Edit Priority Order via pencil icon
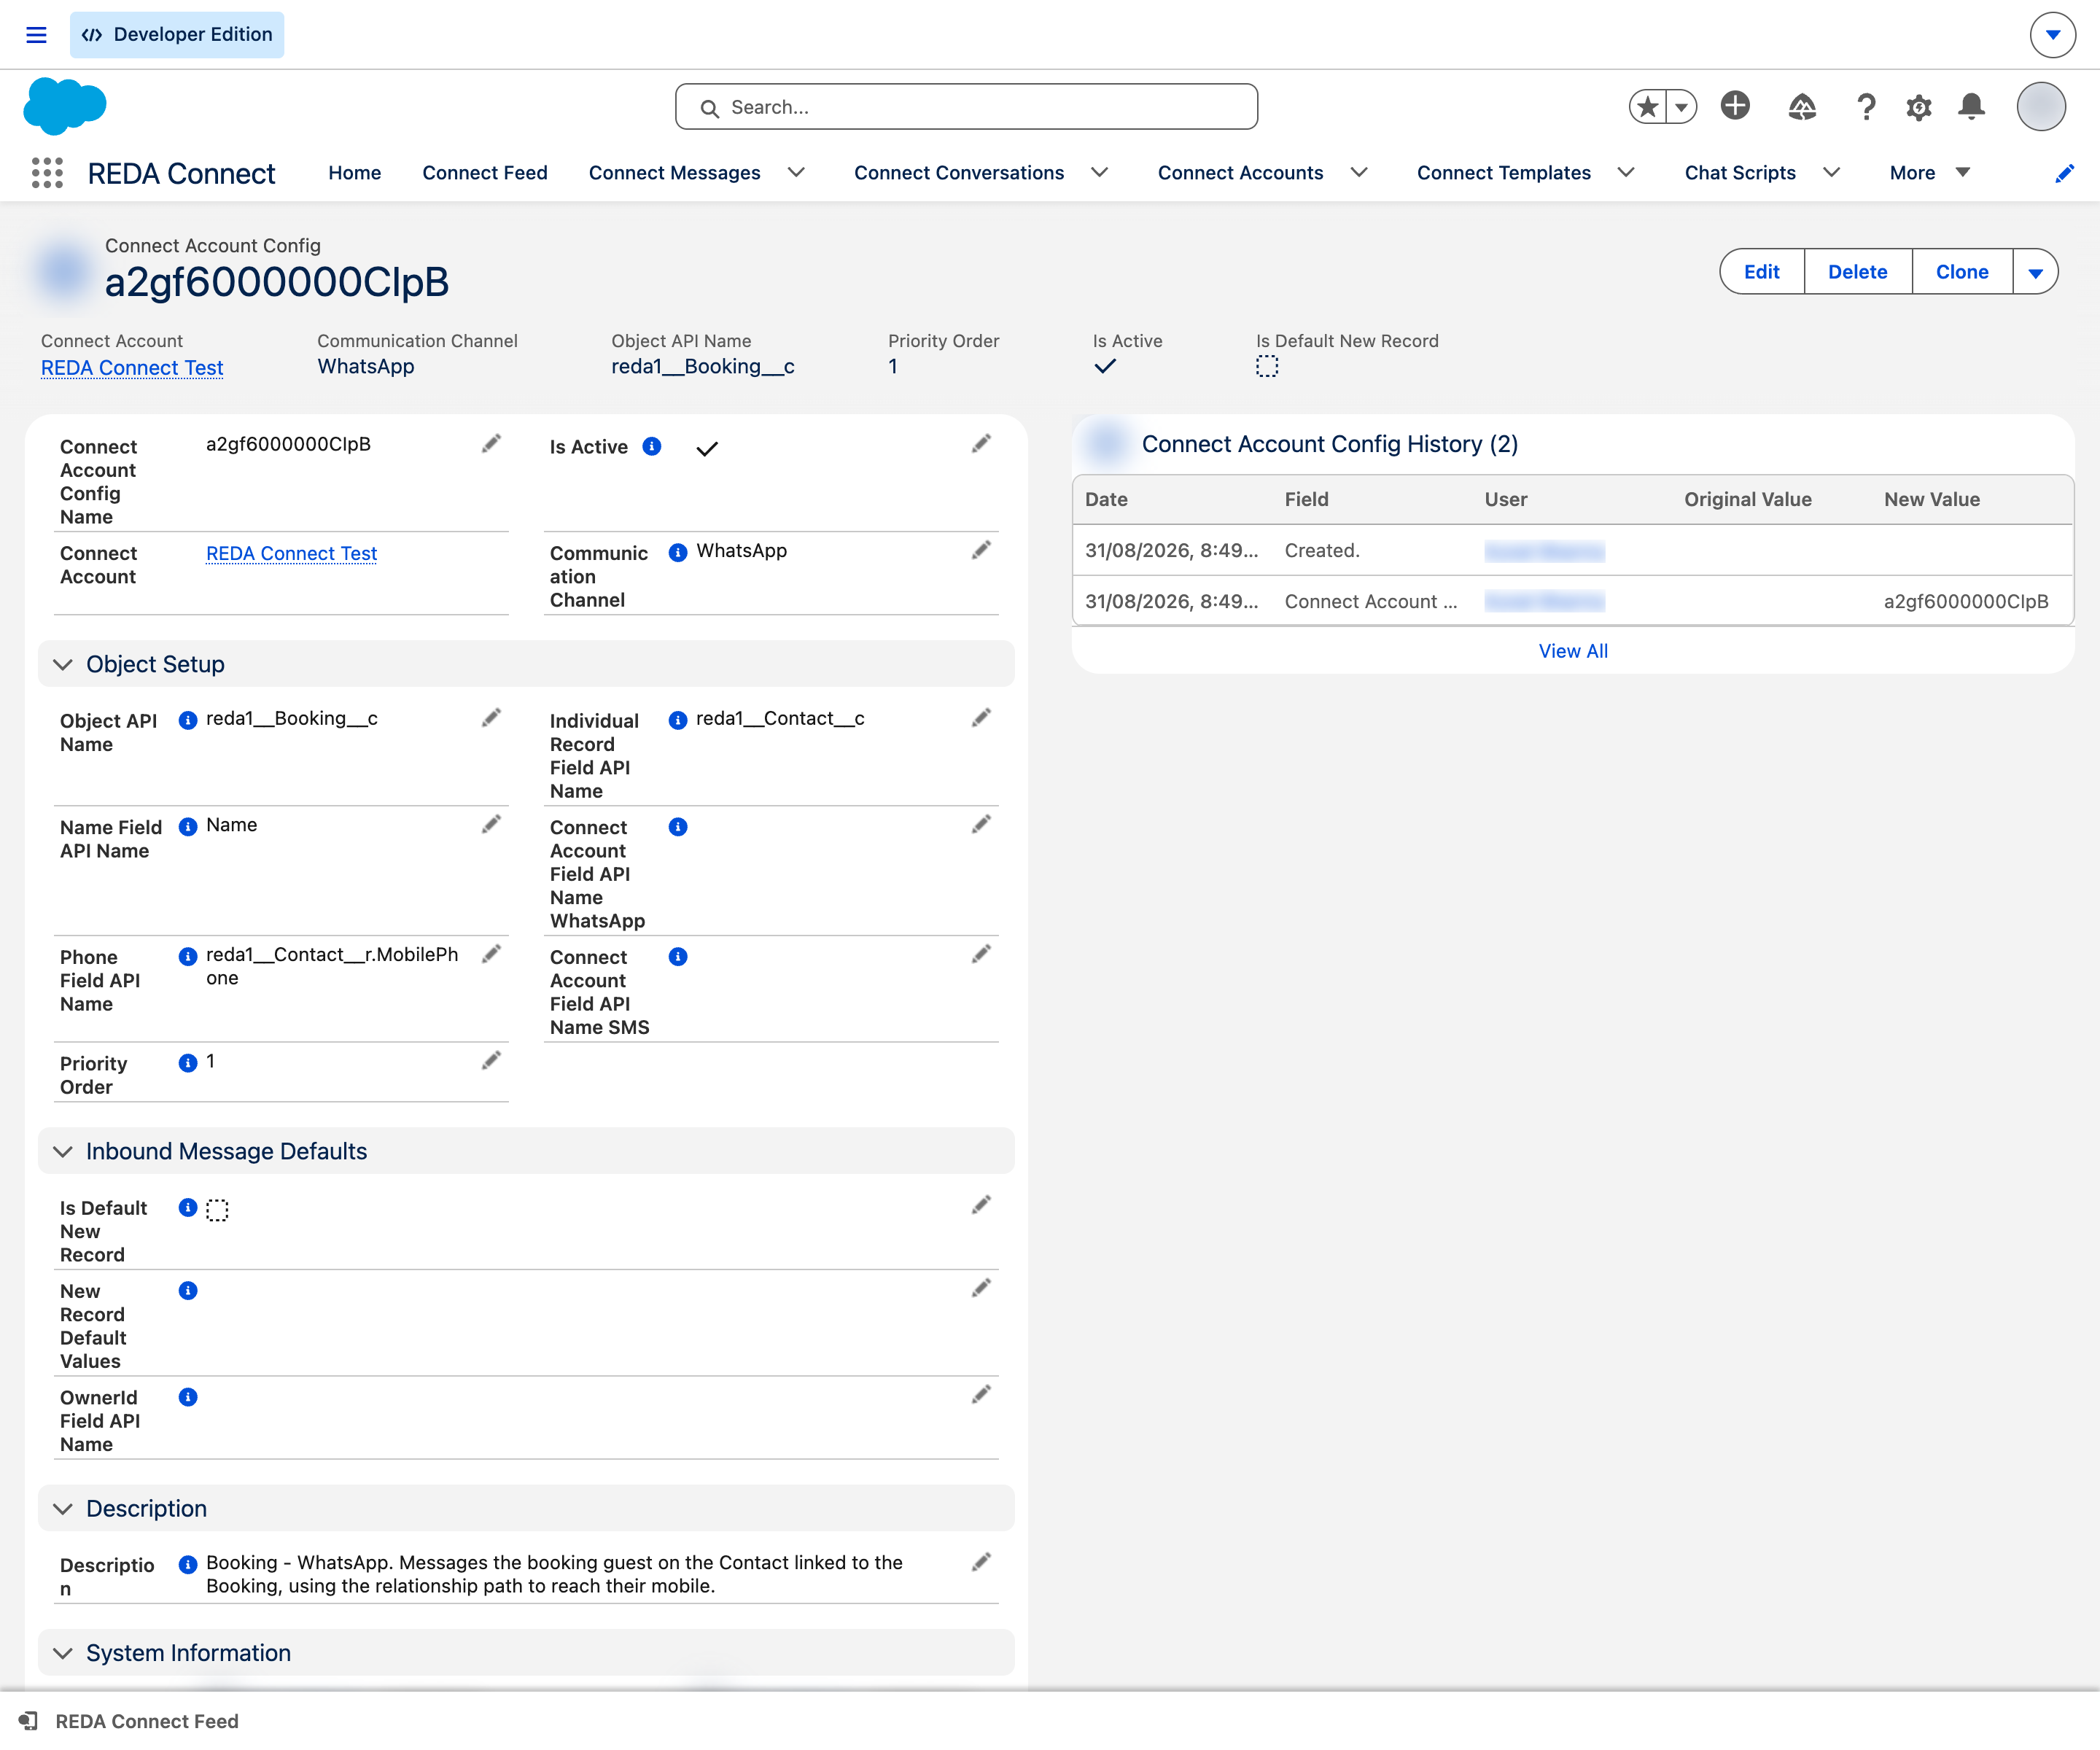The height and width of the screenshot is (1750, 2100). 491,1061
